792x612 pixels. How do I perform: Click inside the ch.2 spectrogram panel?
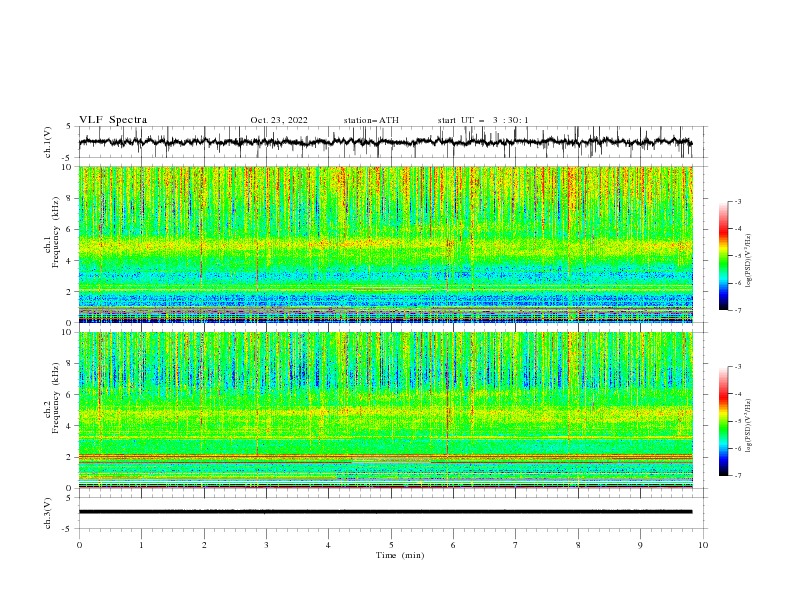pos(385,410)
